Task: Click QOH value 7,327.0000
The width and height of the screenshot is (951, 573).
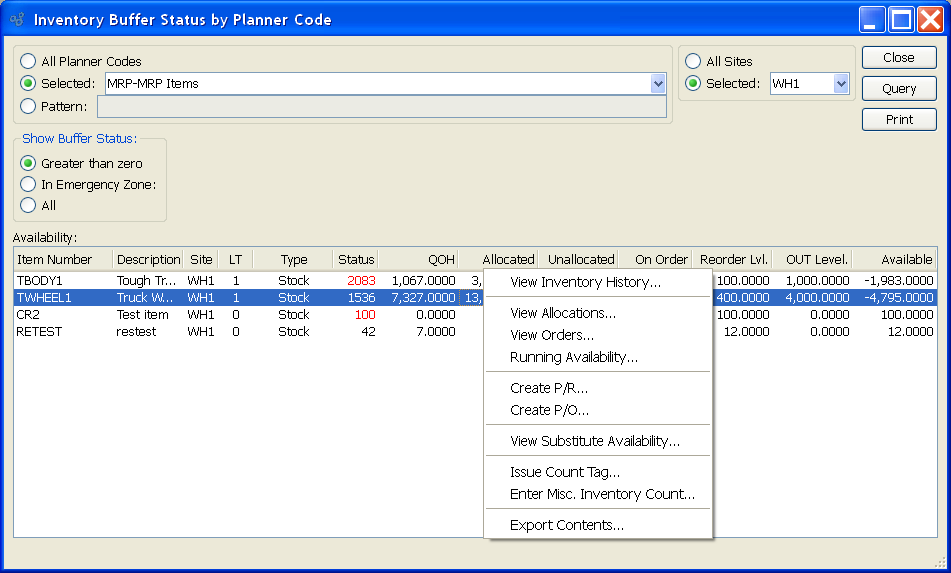Action: click(423, 298)
